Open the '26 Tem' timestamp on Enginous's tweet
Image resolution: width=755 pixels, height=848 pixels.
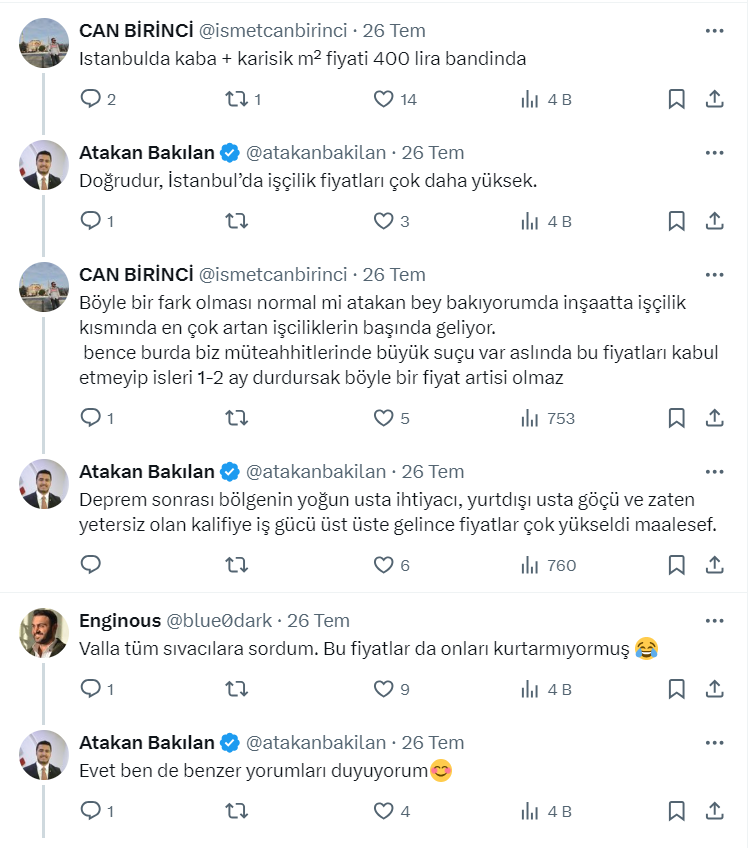[318, 621]
